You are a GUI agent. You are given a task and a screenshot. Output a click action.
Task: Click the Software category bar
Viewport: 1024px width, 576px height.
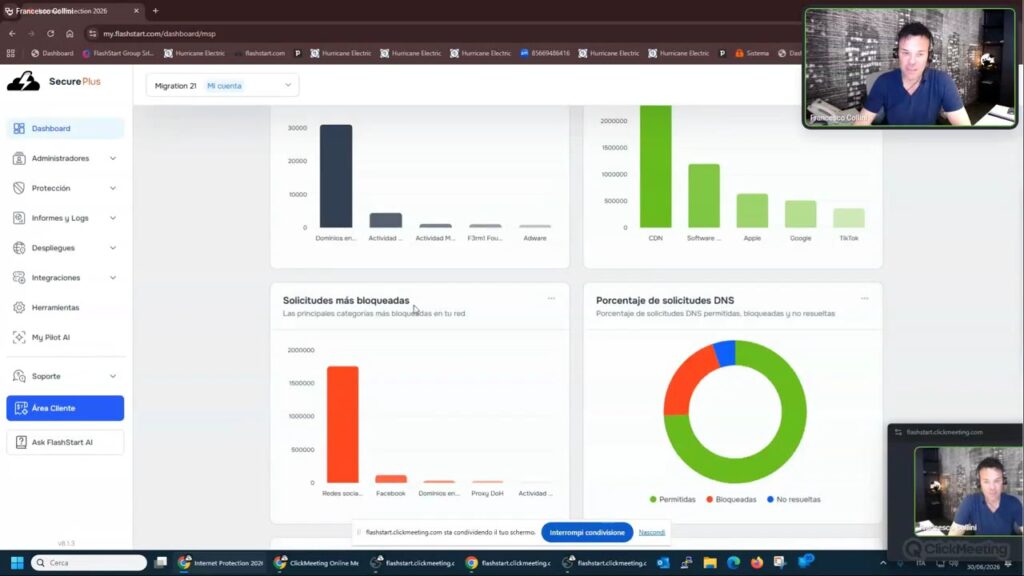pos(704,196)
